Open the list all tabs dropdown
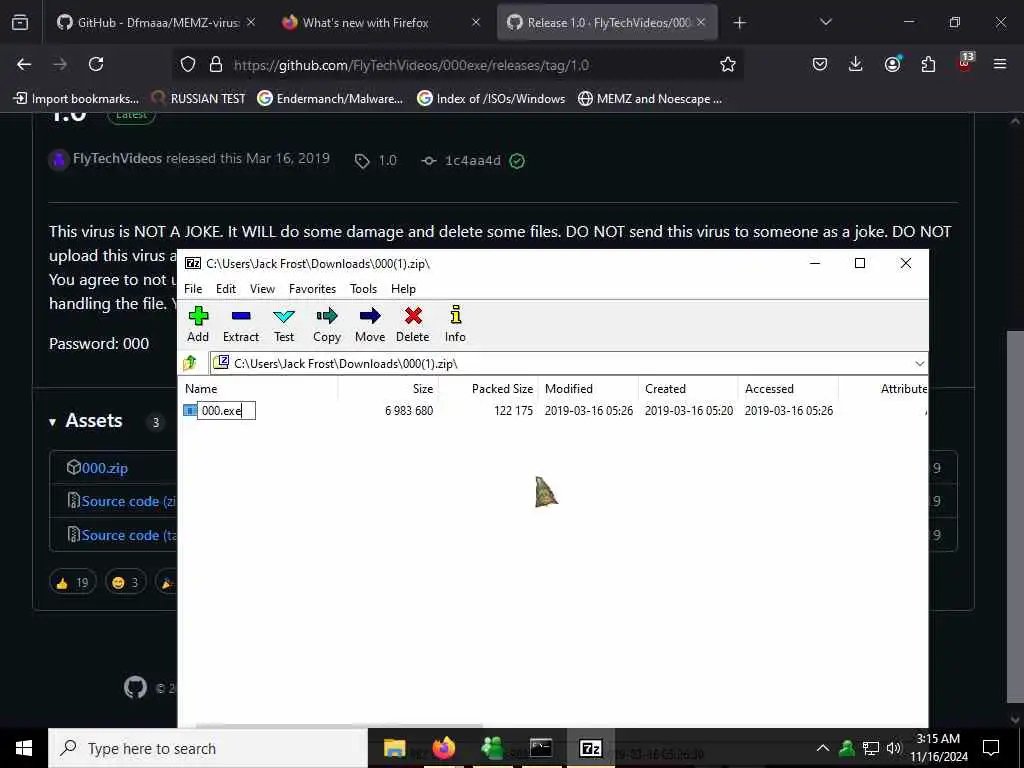 (825, 22)
